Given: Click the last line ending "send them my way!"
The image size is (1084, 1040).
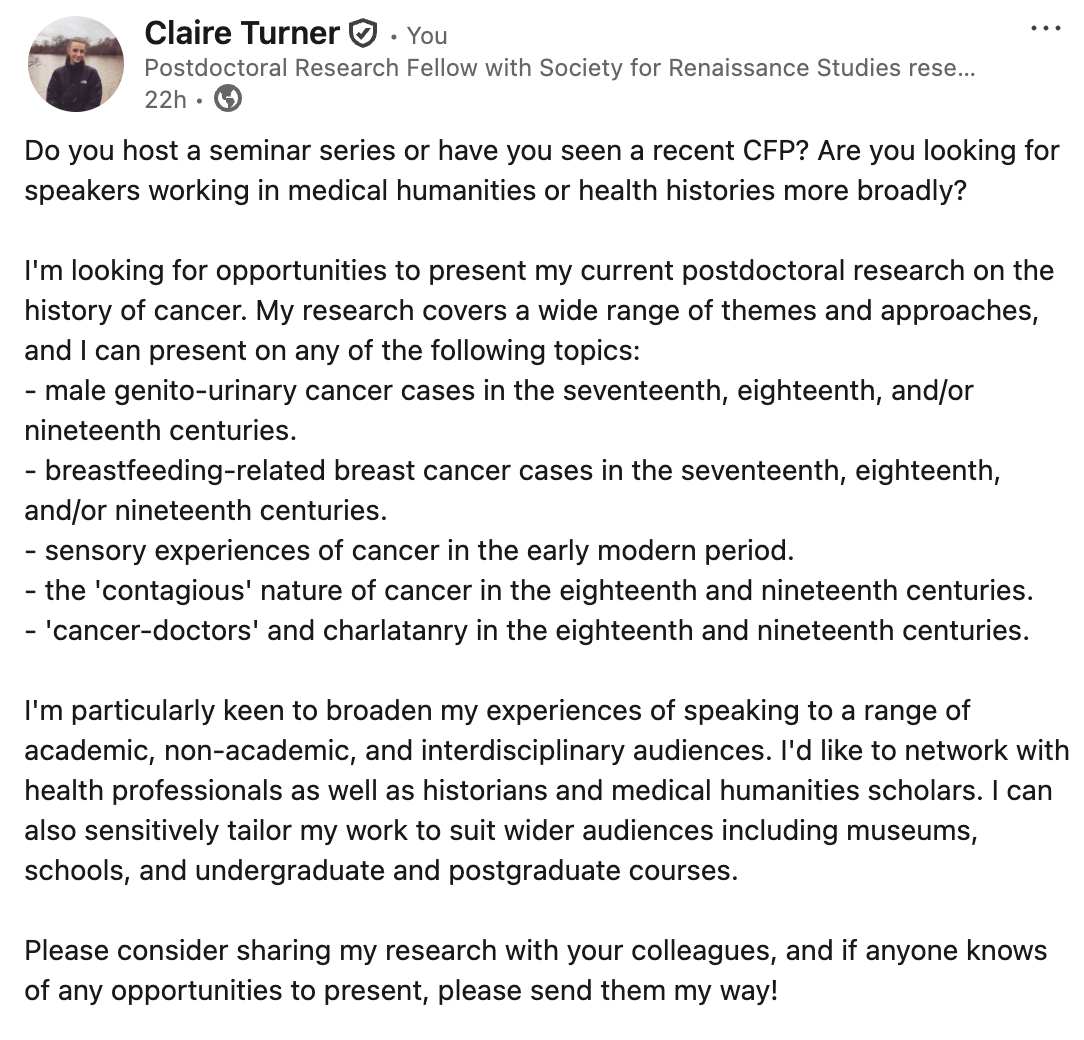Looking at the screenshot, I should click(x=400, y=990).
